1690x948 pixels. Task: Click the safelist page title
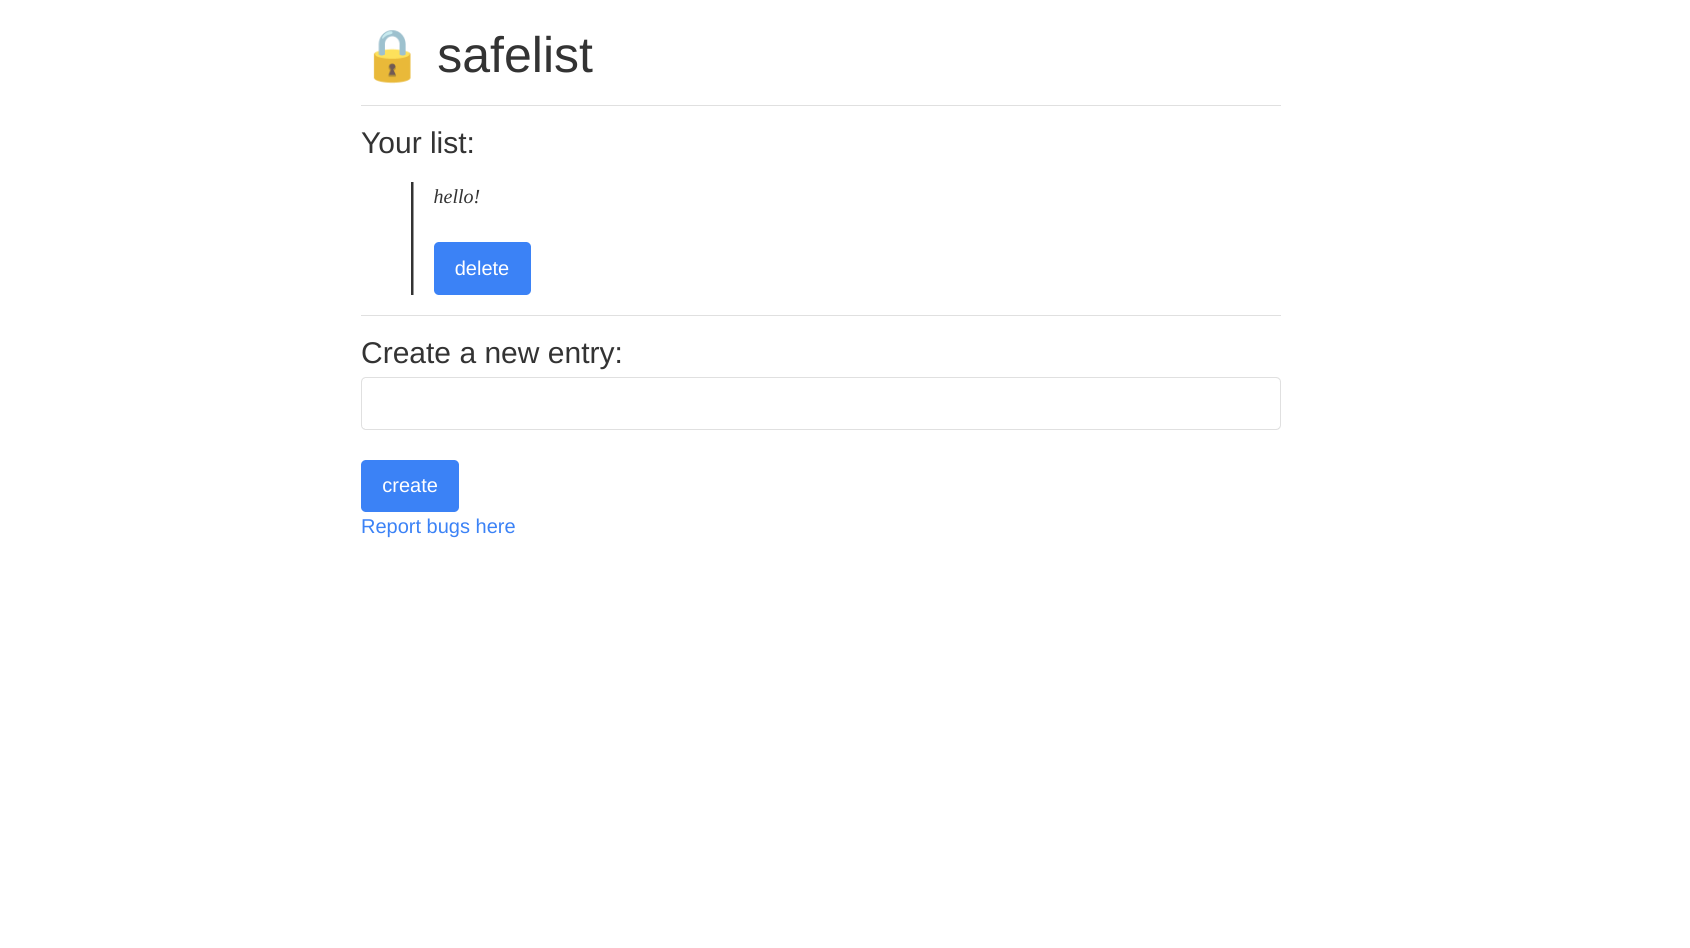[514, 55]
